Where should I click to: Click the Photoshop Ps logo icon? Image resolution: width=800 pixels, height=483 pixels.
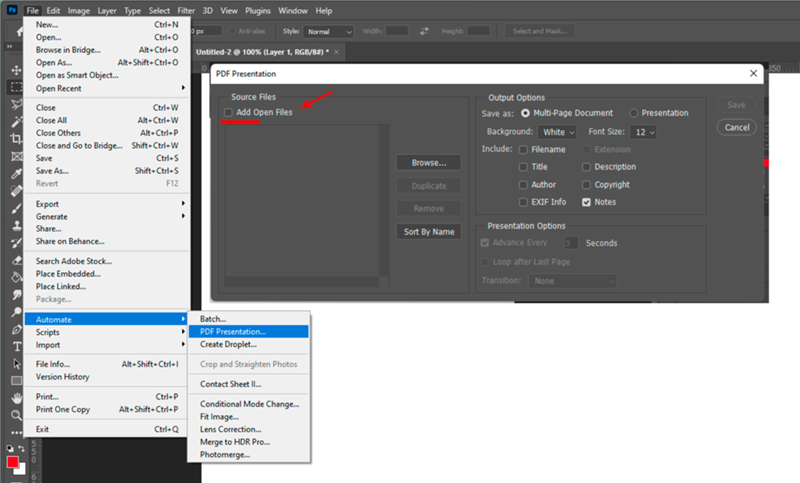12,10
